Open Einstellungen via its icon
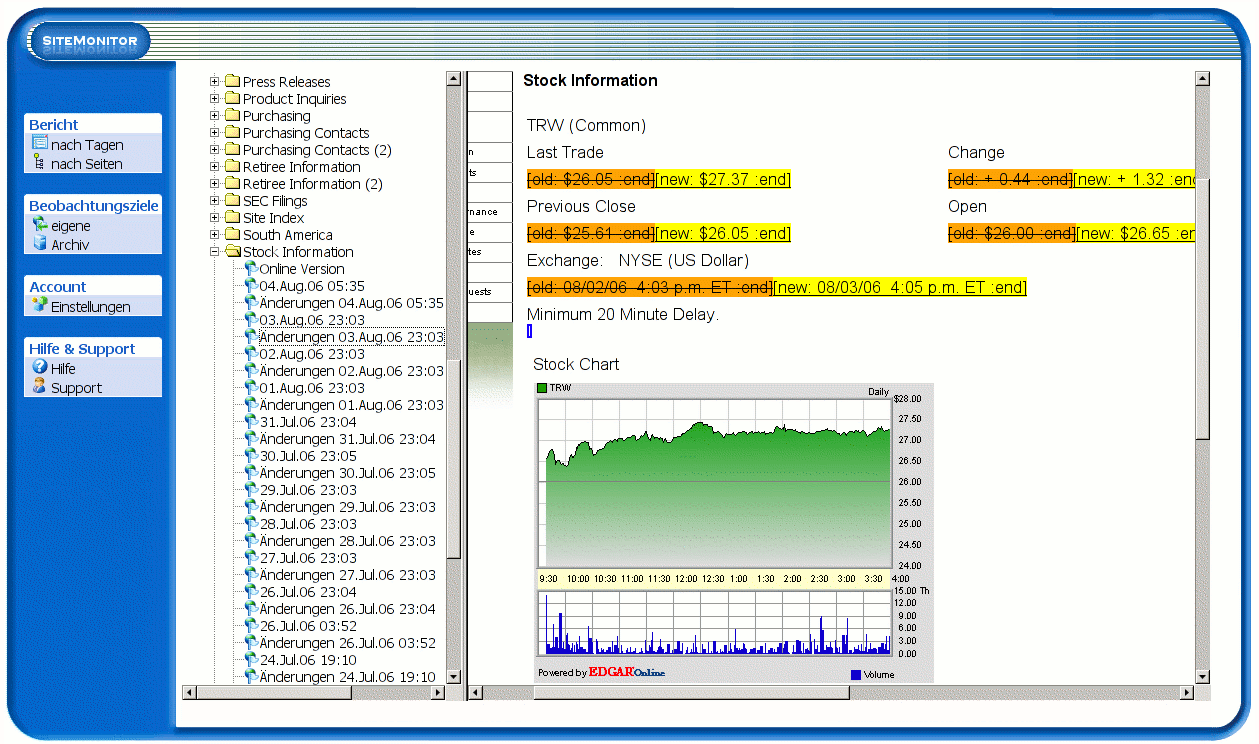 pos(40,306)
